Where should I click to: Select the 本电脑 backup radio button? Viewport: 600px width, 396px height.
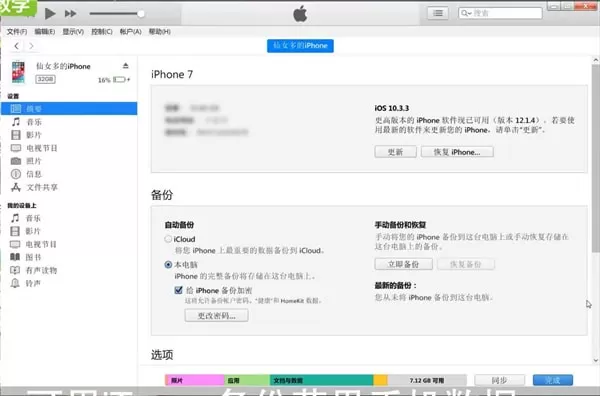click(168, 264)
